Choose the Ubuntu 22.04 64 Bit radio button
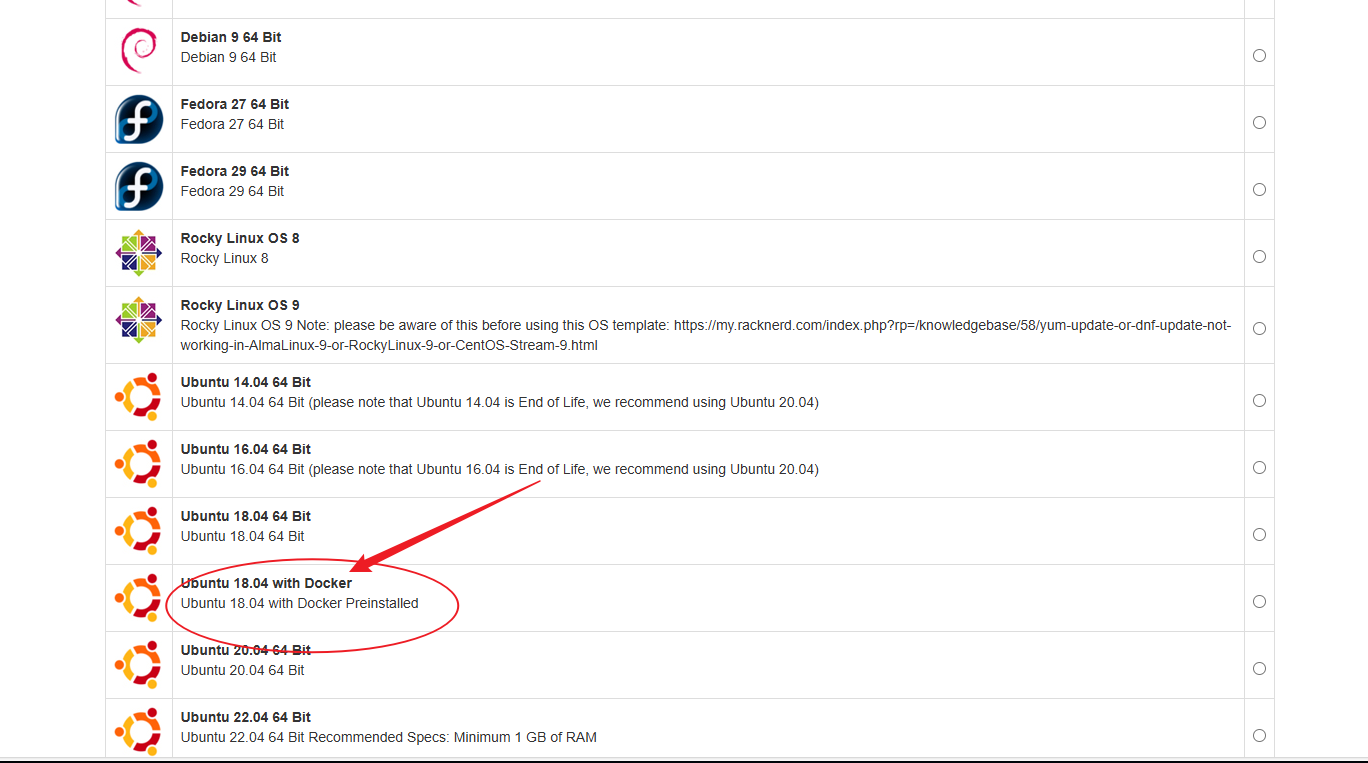 pos(1259,736)
